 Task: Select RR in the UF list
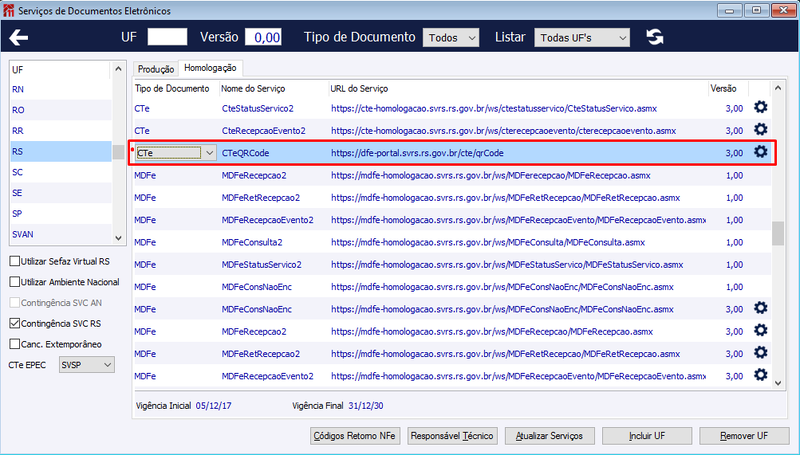click(61, 131)
